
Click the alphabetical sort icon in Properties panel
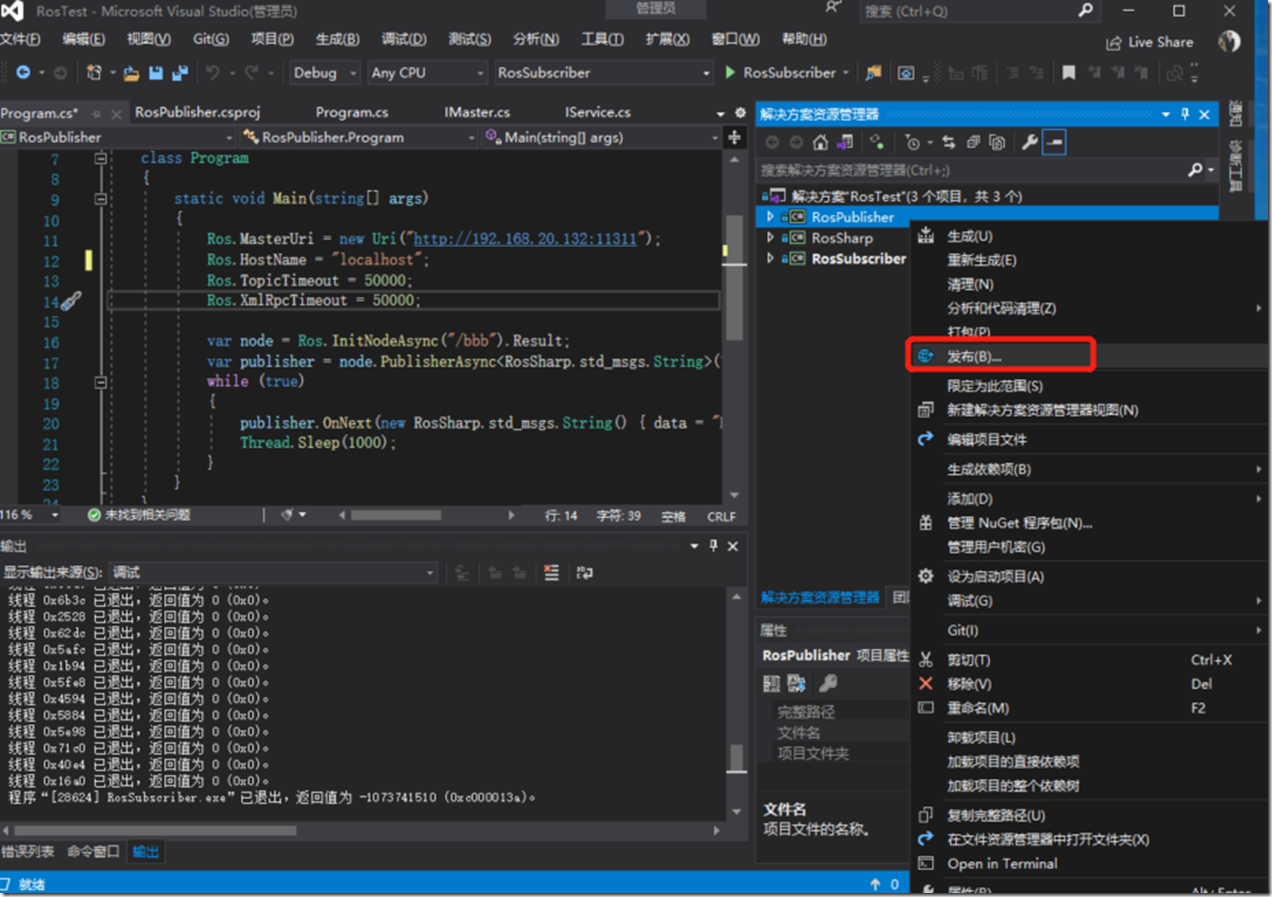[797, 684]
